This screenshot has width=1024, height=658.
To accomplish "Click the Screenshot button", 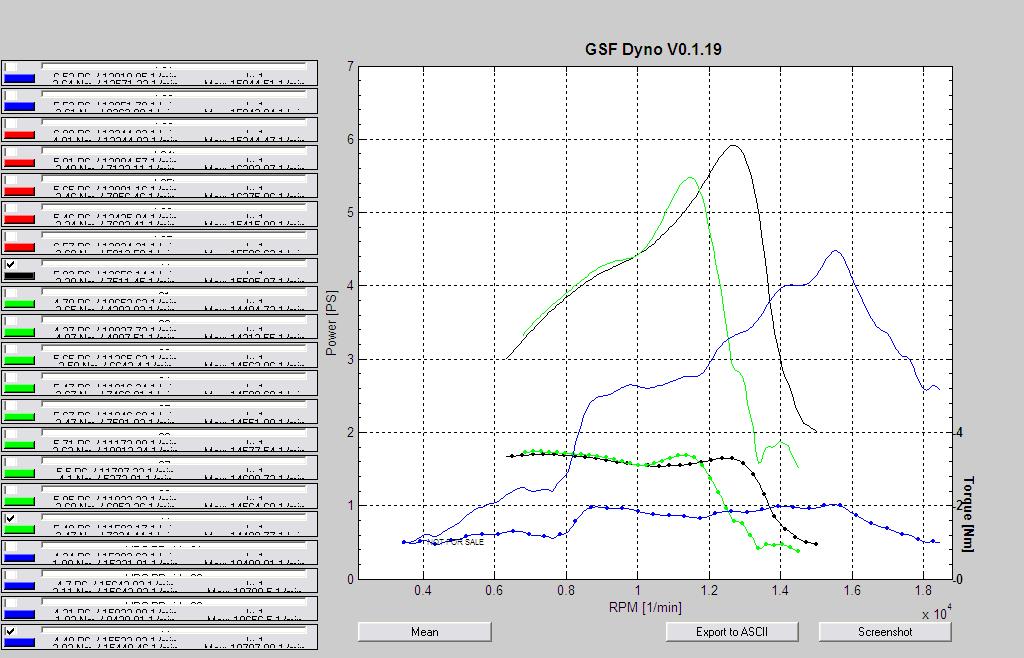I will coord(885,632).
